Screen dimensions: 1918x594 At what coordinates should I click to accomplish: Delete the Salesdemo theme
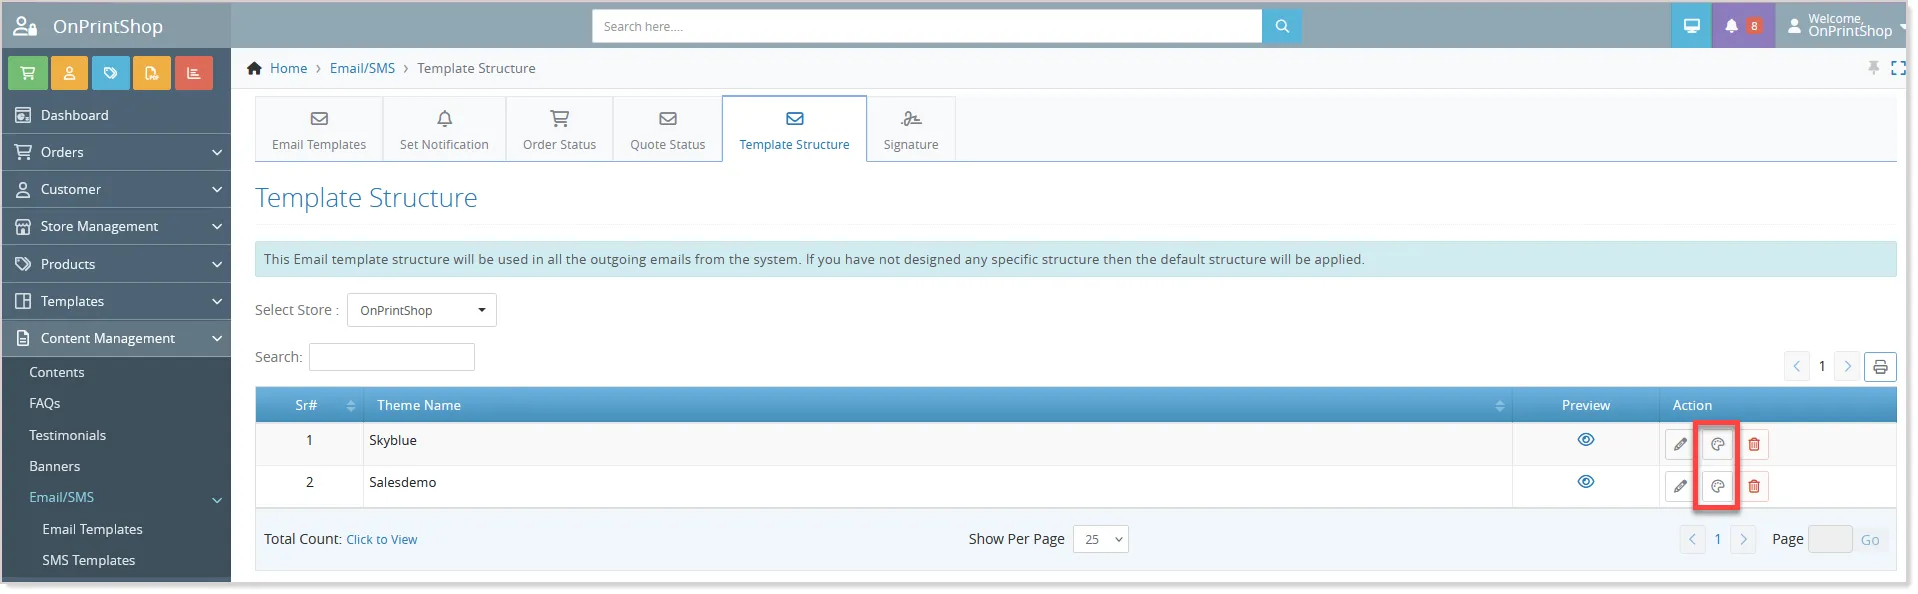click(1754, 486)
